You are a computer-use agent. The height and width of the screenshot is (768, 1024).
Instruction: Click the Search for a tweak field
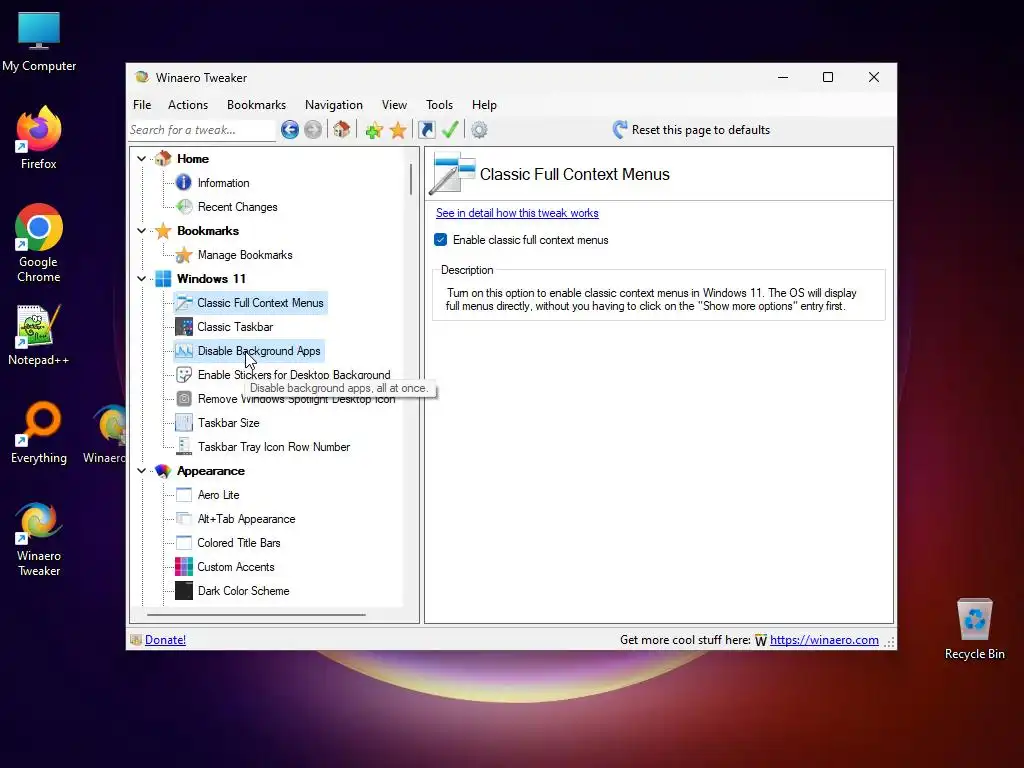tap(202, 130)
